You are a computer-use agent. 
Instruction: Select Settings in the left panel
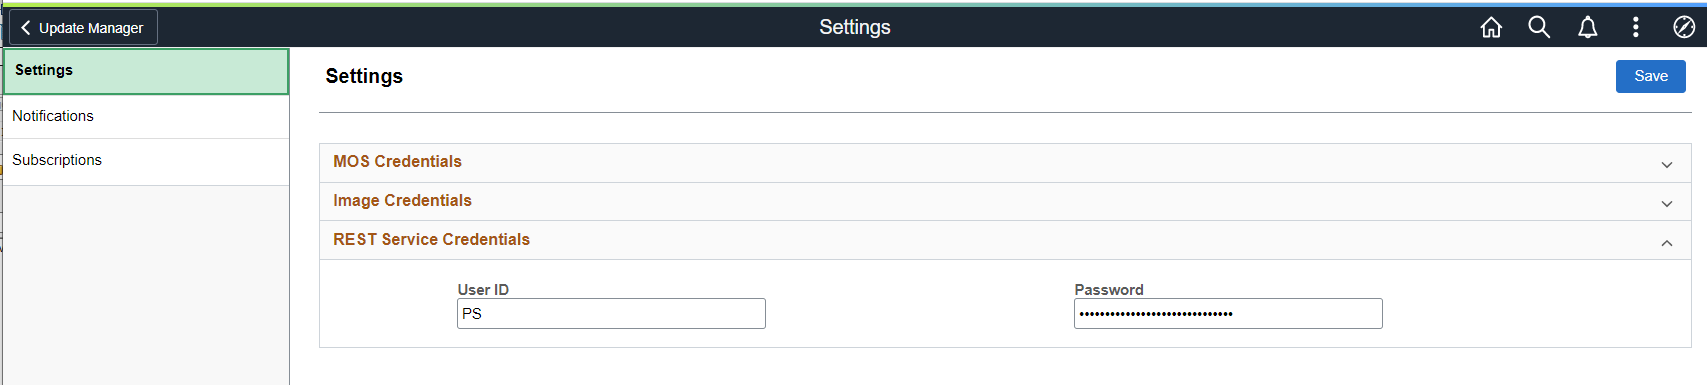[x=146, y=71]
